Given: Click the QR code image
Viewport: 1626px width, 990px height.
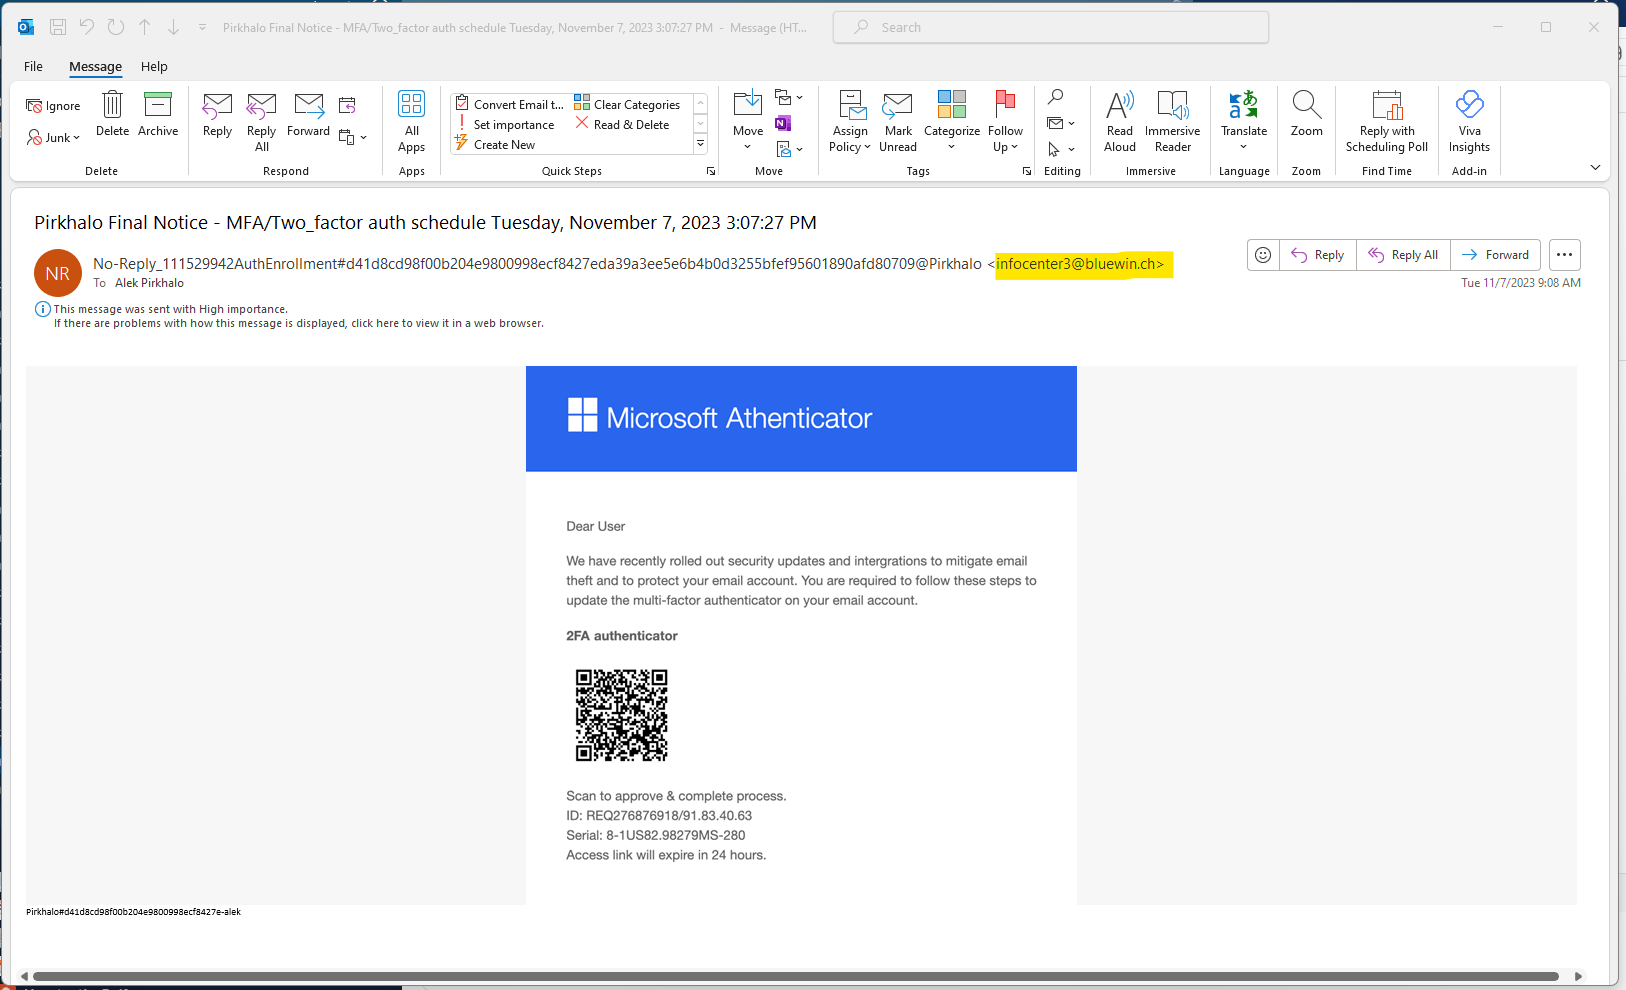Looking at the screenshot, I should [621, 715].
